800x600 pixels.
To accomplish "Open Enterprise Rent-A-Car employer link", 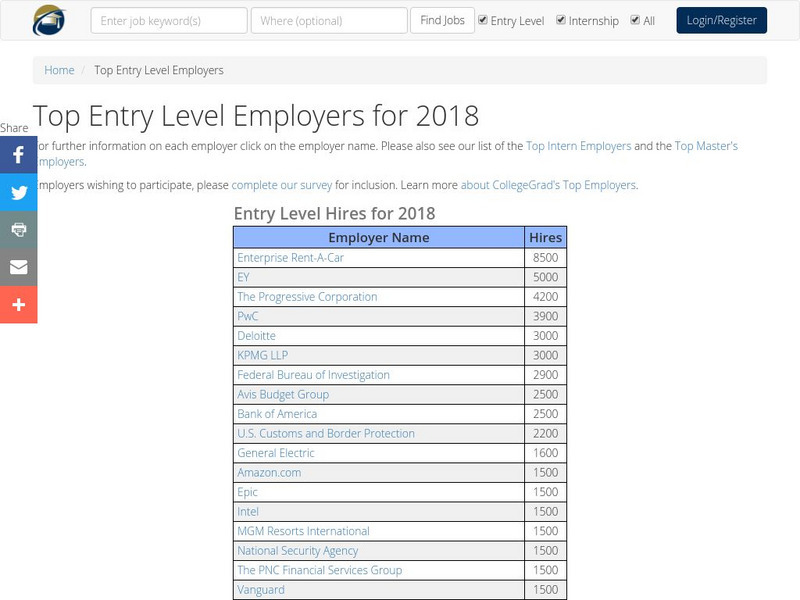I will tap(290, 258).
